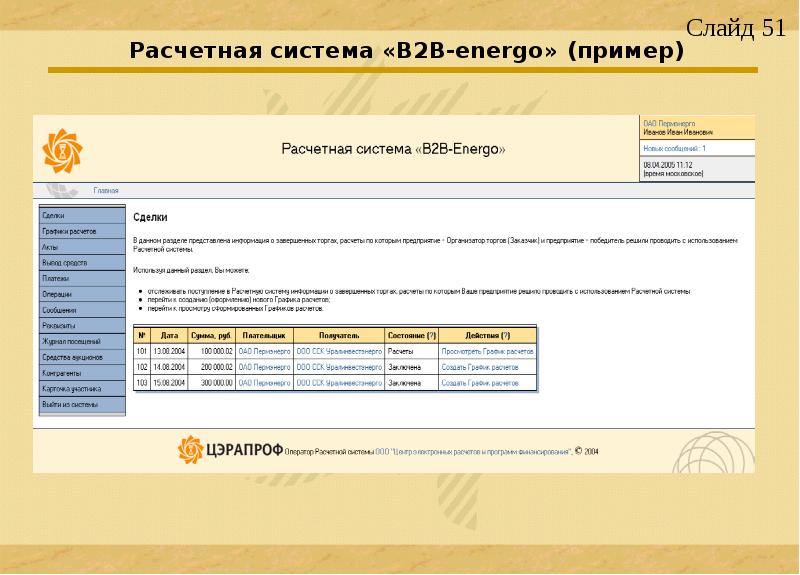Click the Главная breadcrumb link
This screenshot has height=575, width=800.
point(106,191)
